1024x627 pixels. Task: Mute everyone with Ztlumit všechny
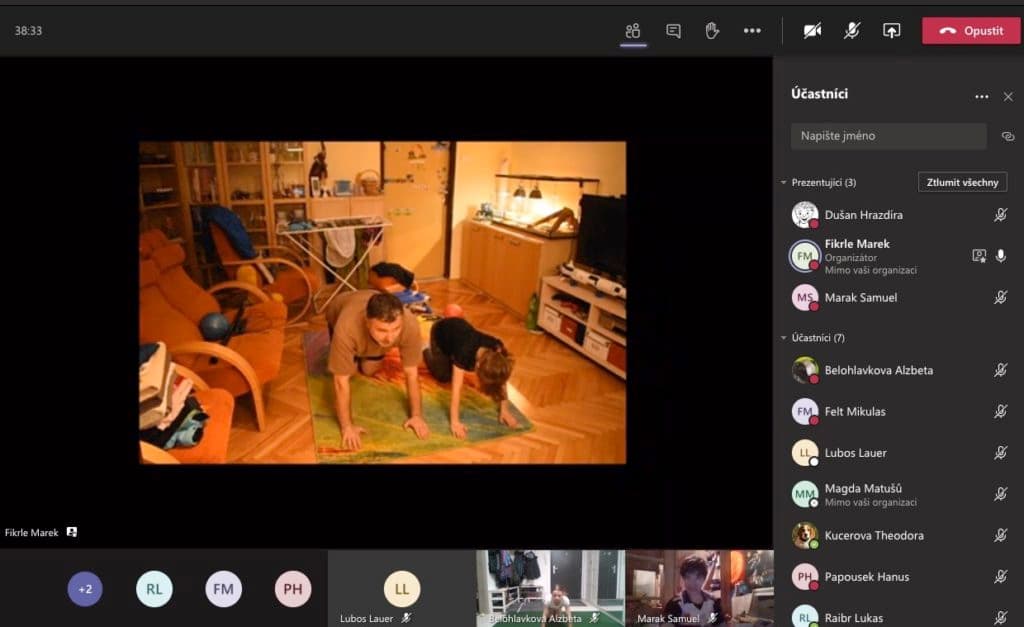click(962, 182)
